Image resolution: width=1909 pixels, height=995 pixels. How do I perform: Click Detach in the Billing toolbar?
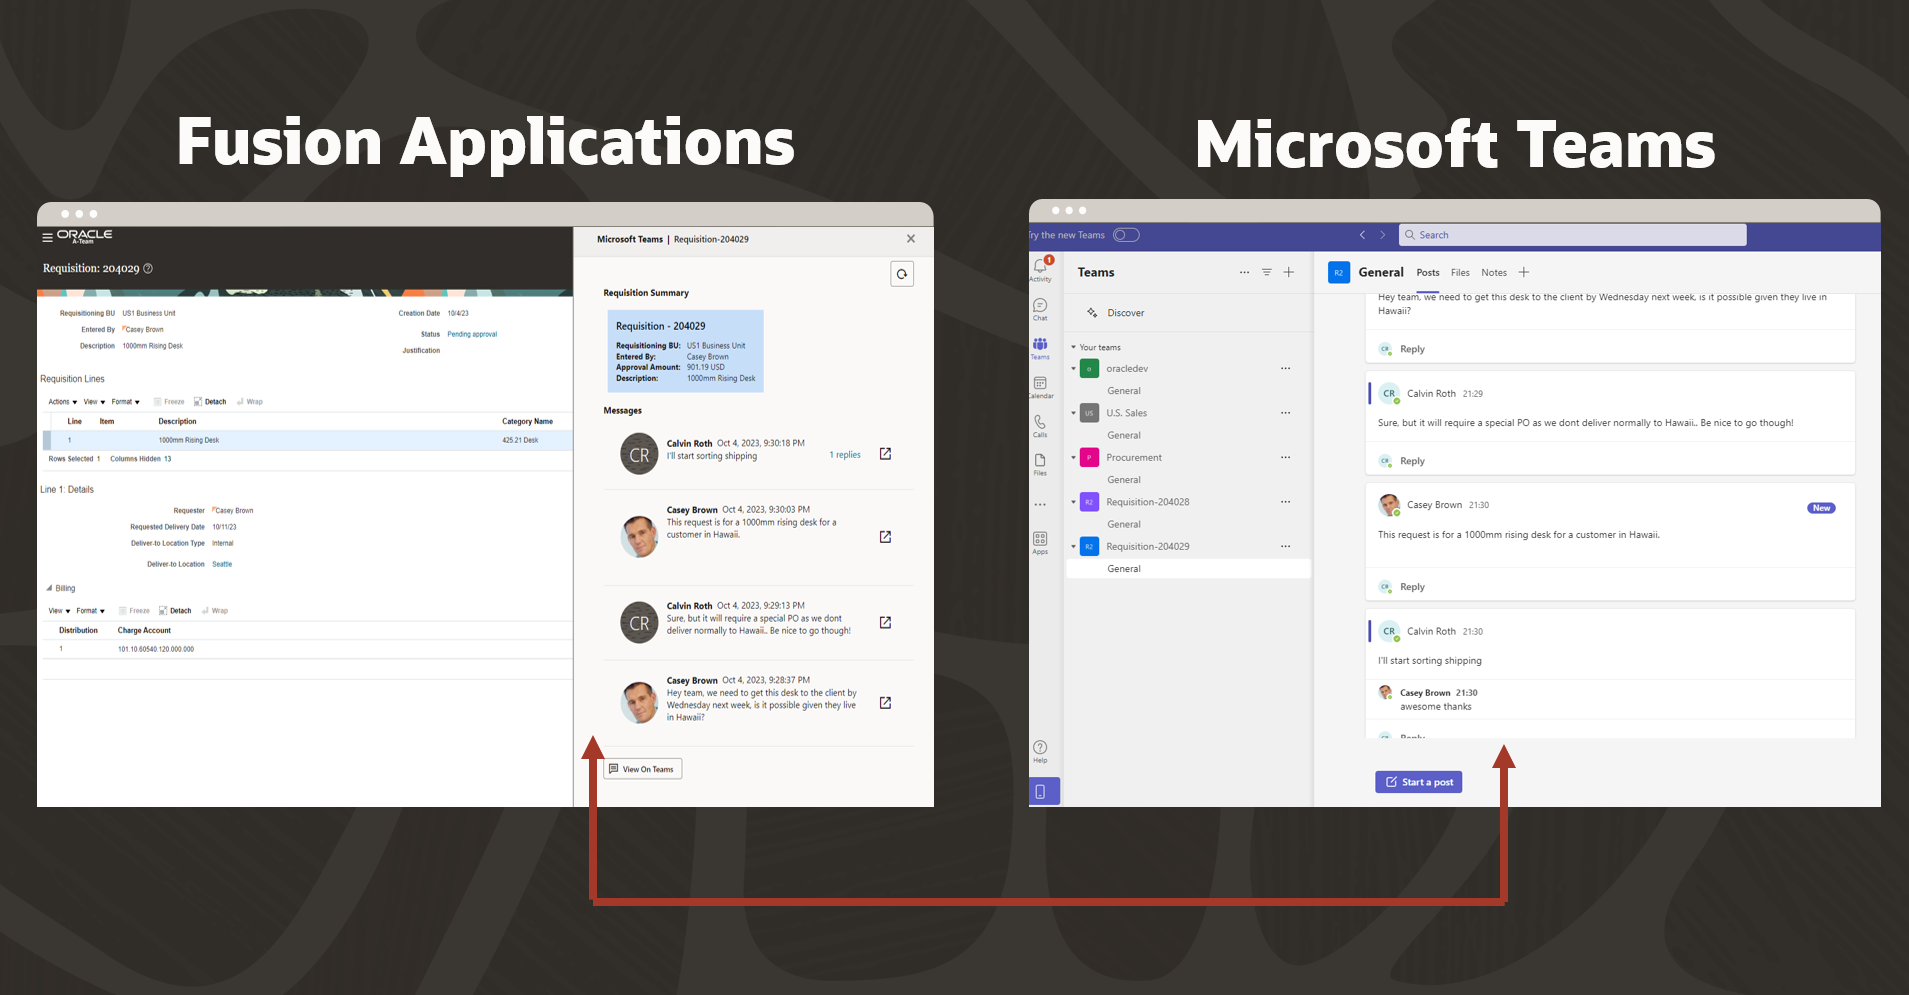[175, 611]
